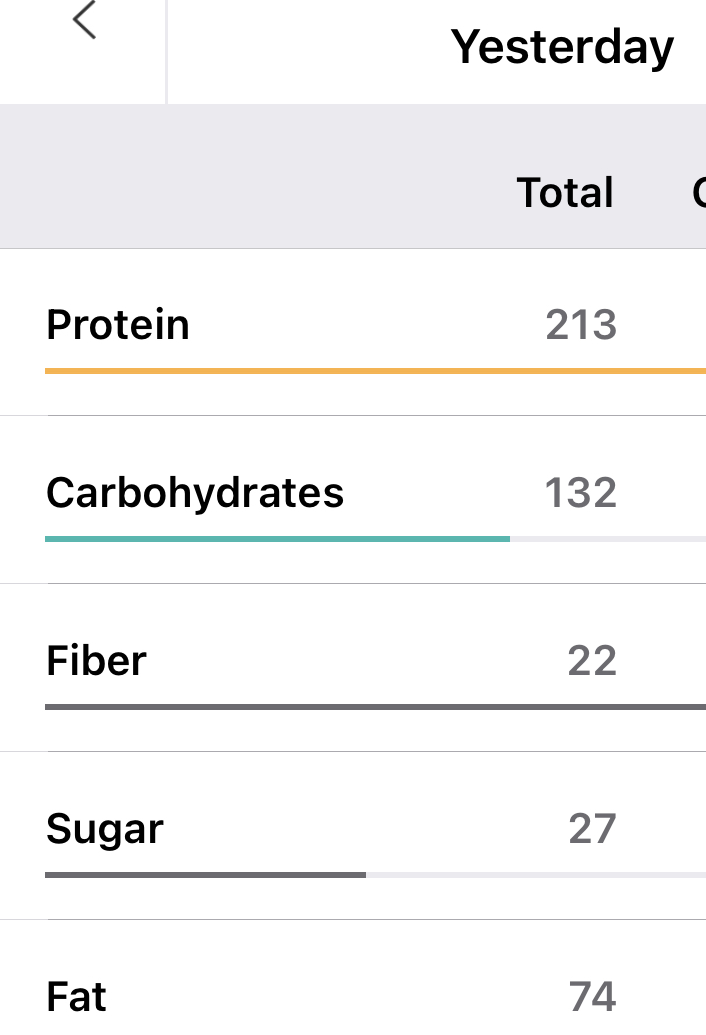Tap the Fat total value 74
Screen dimensions: 706x1035
[x=592, y=997]
